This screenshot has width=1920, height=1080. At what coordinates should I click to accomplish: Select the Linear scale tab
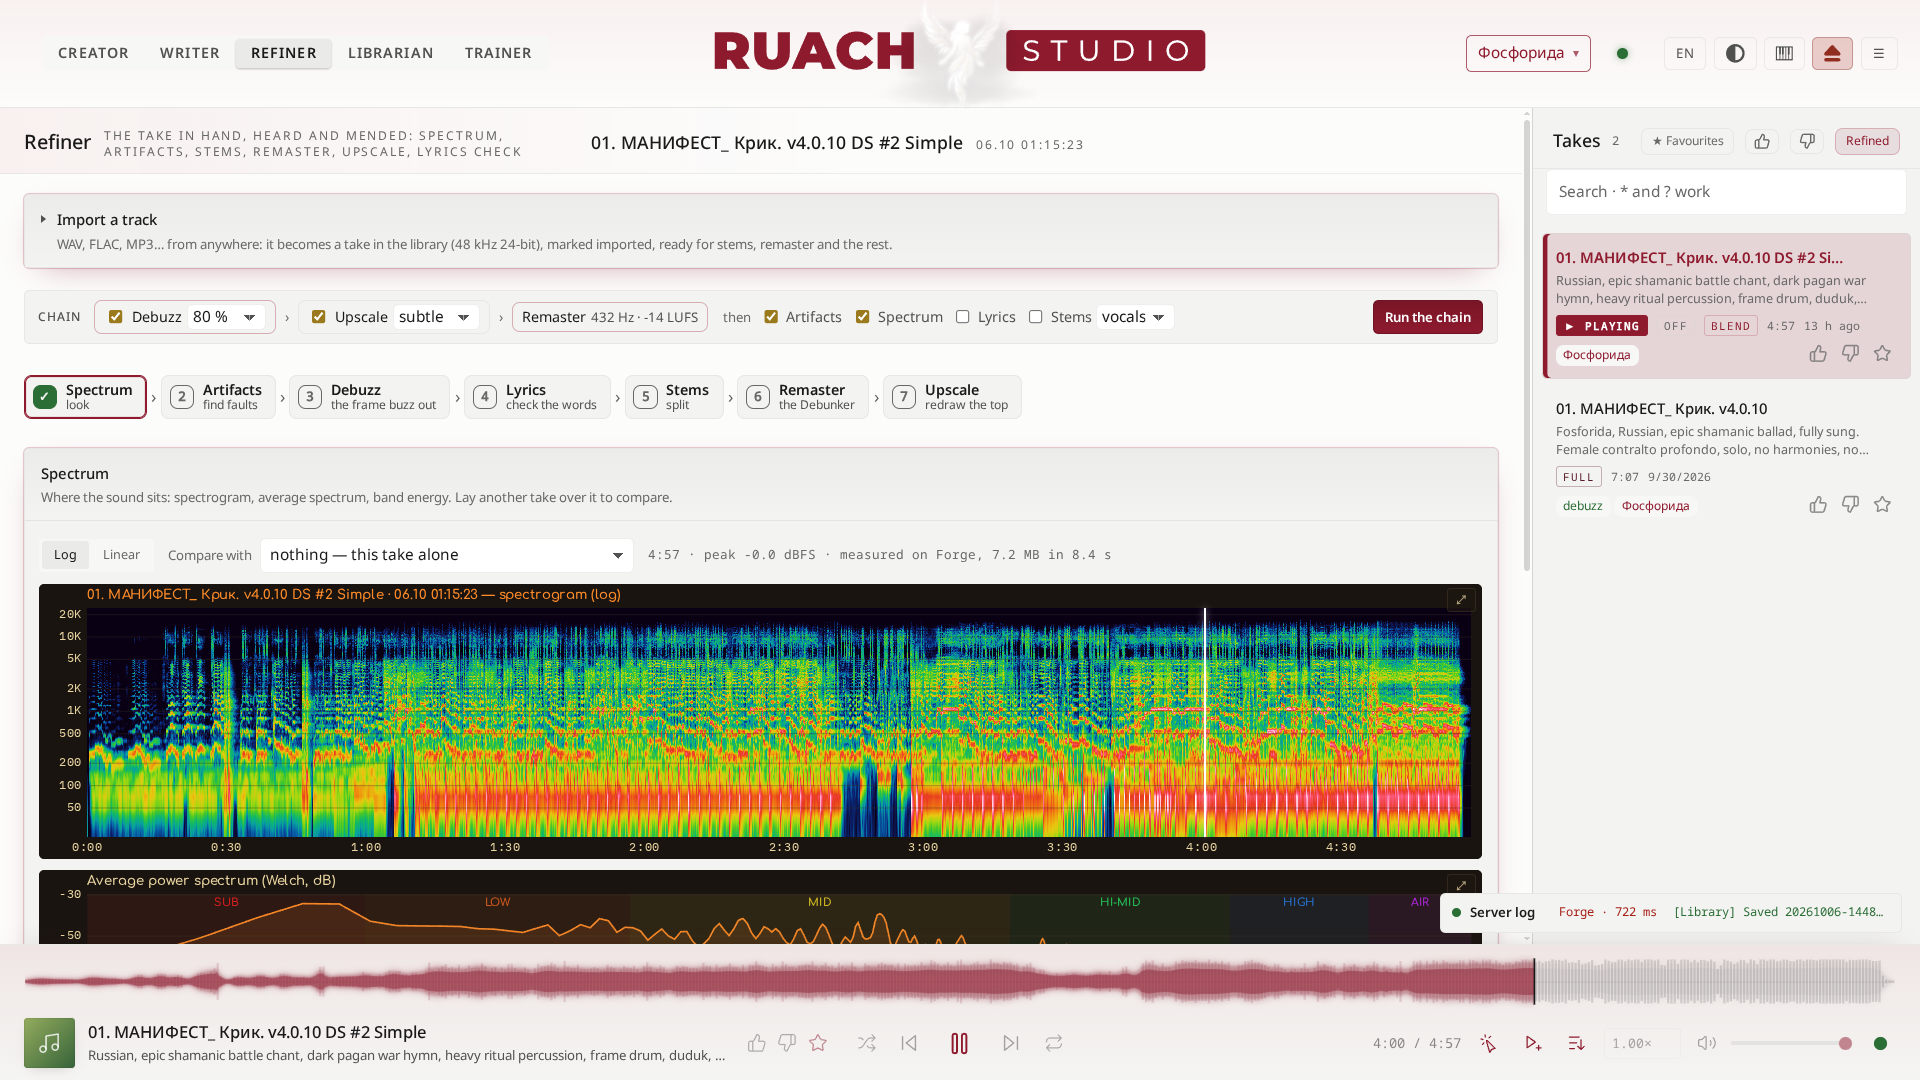pyautogui.click(x=121, y=555)
